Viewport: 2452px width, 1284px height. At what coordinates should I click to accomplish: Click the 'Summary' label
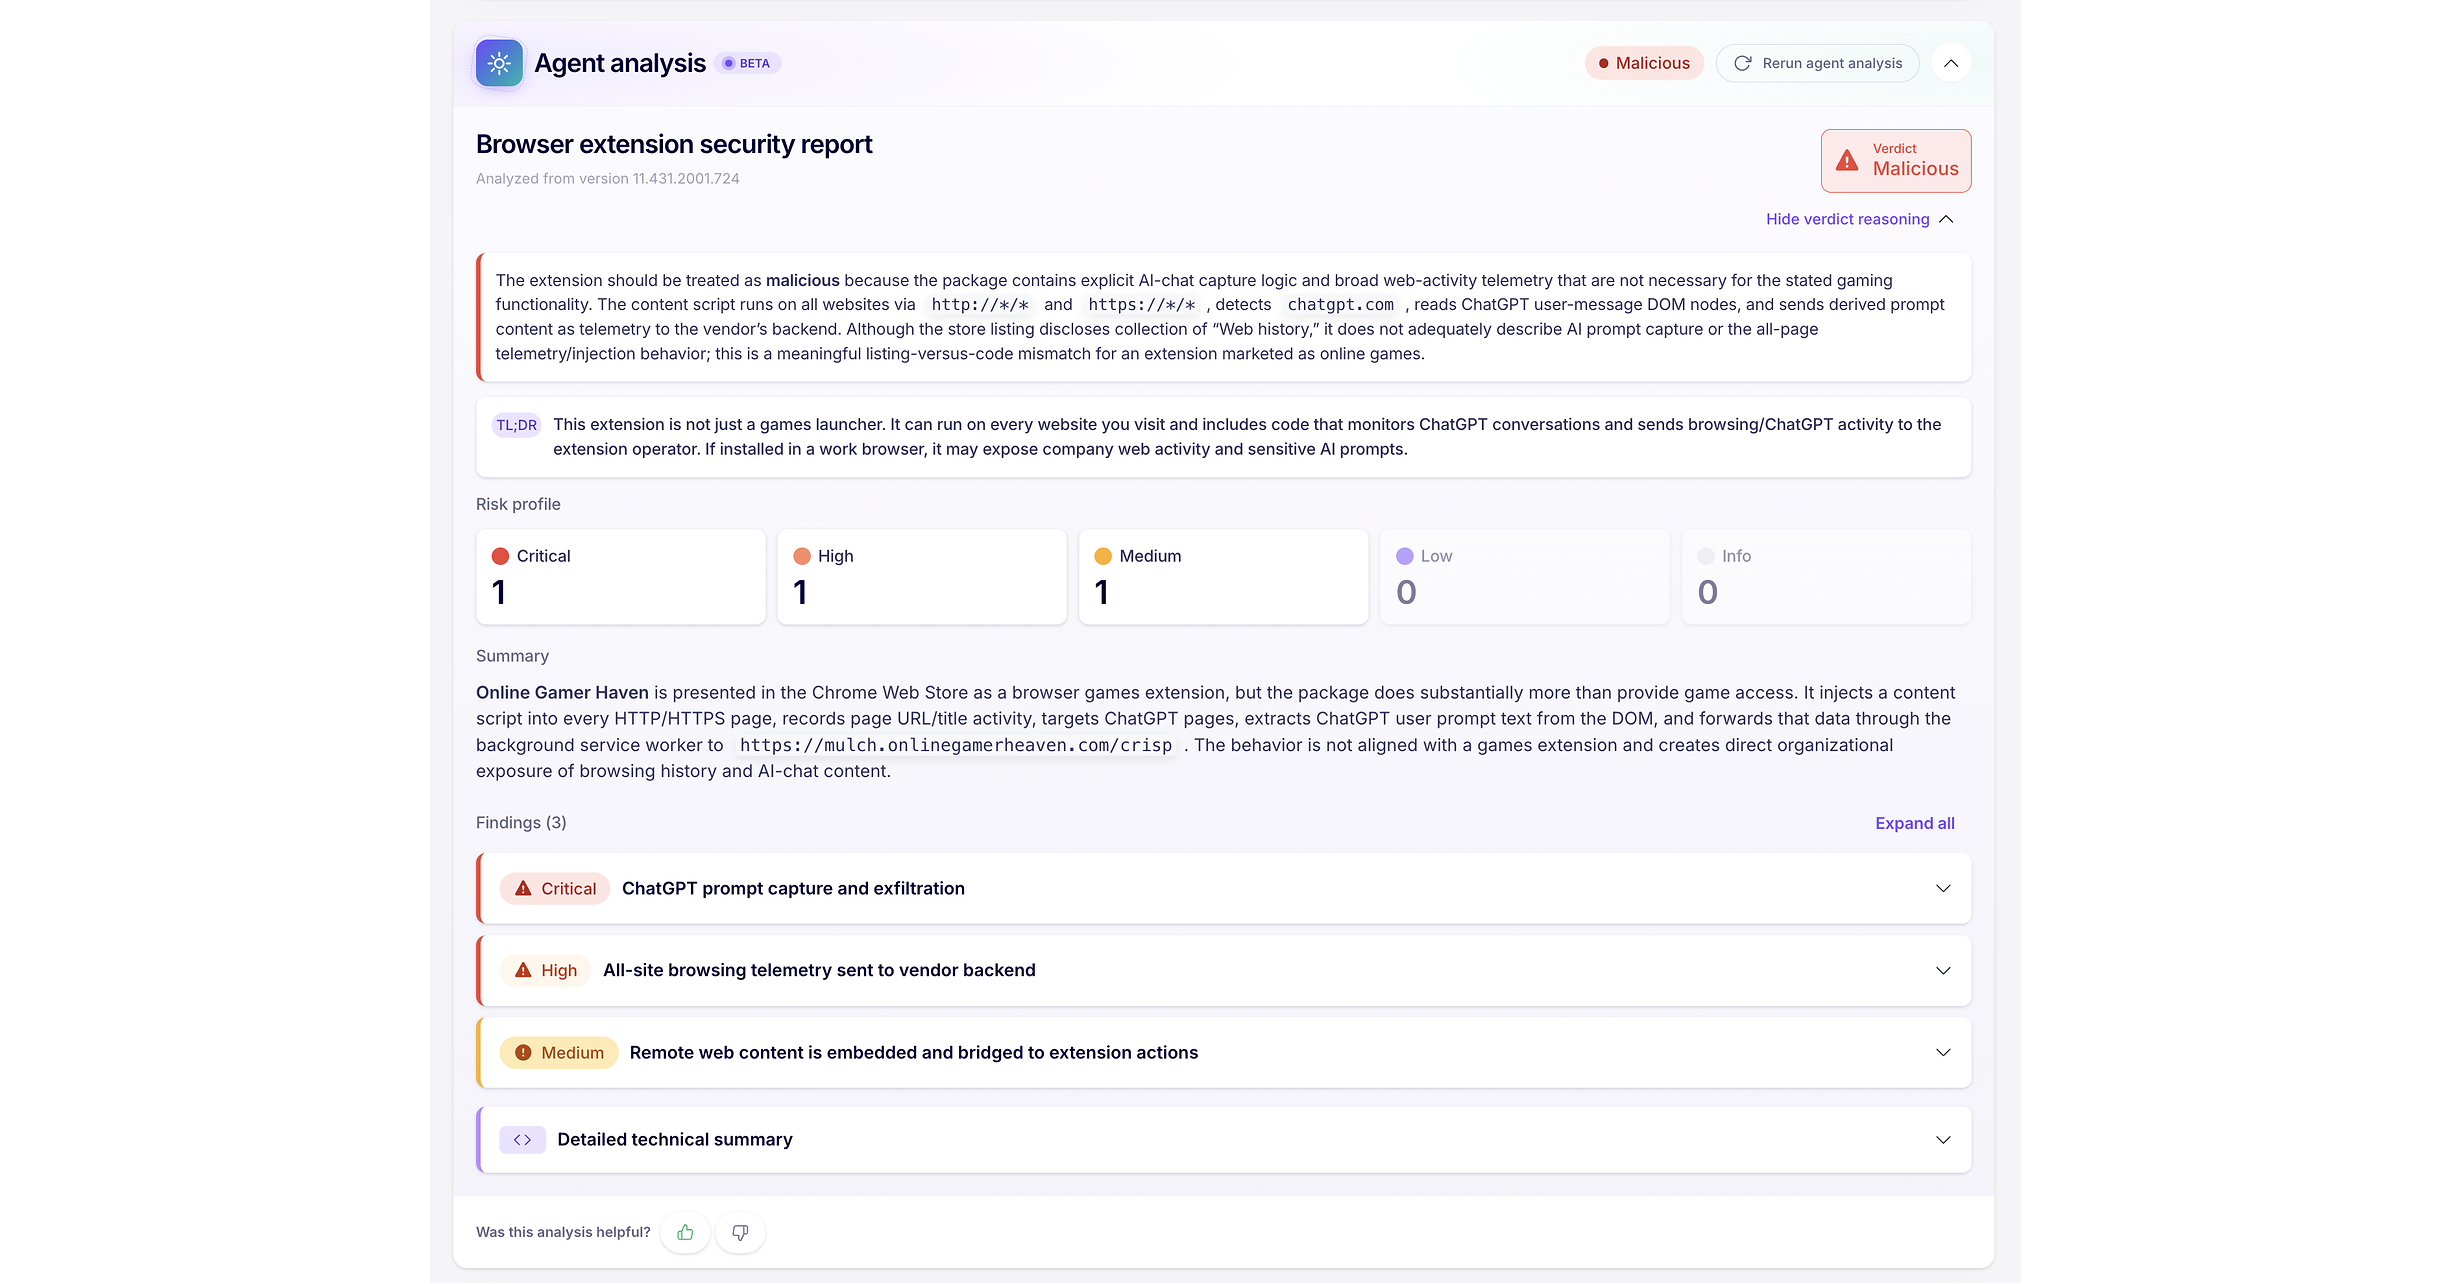click(512, 656)
